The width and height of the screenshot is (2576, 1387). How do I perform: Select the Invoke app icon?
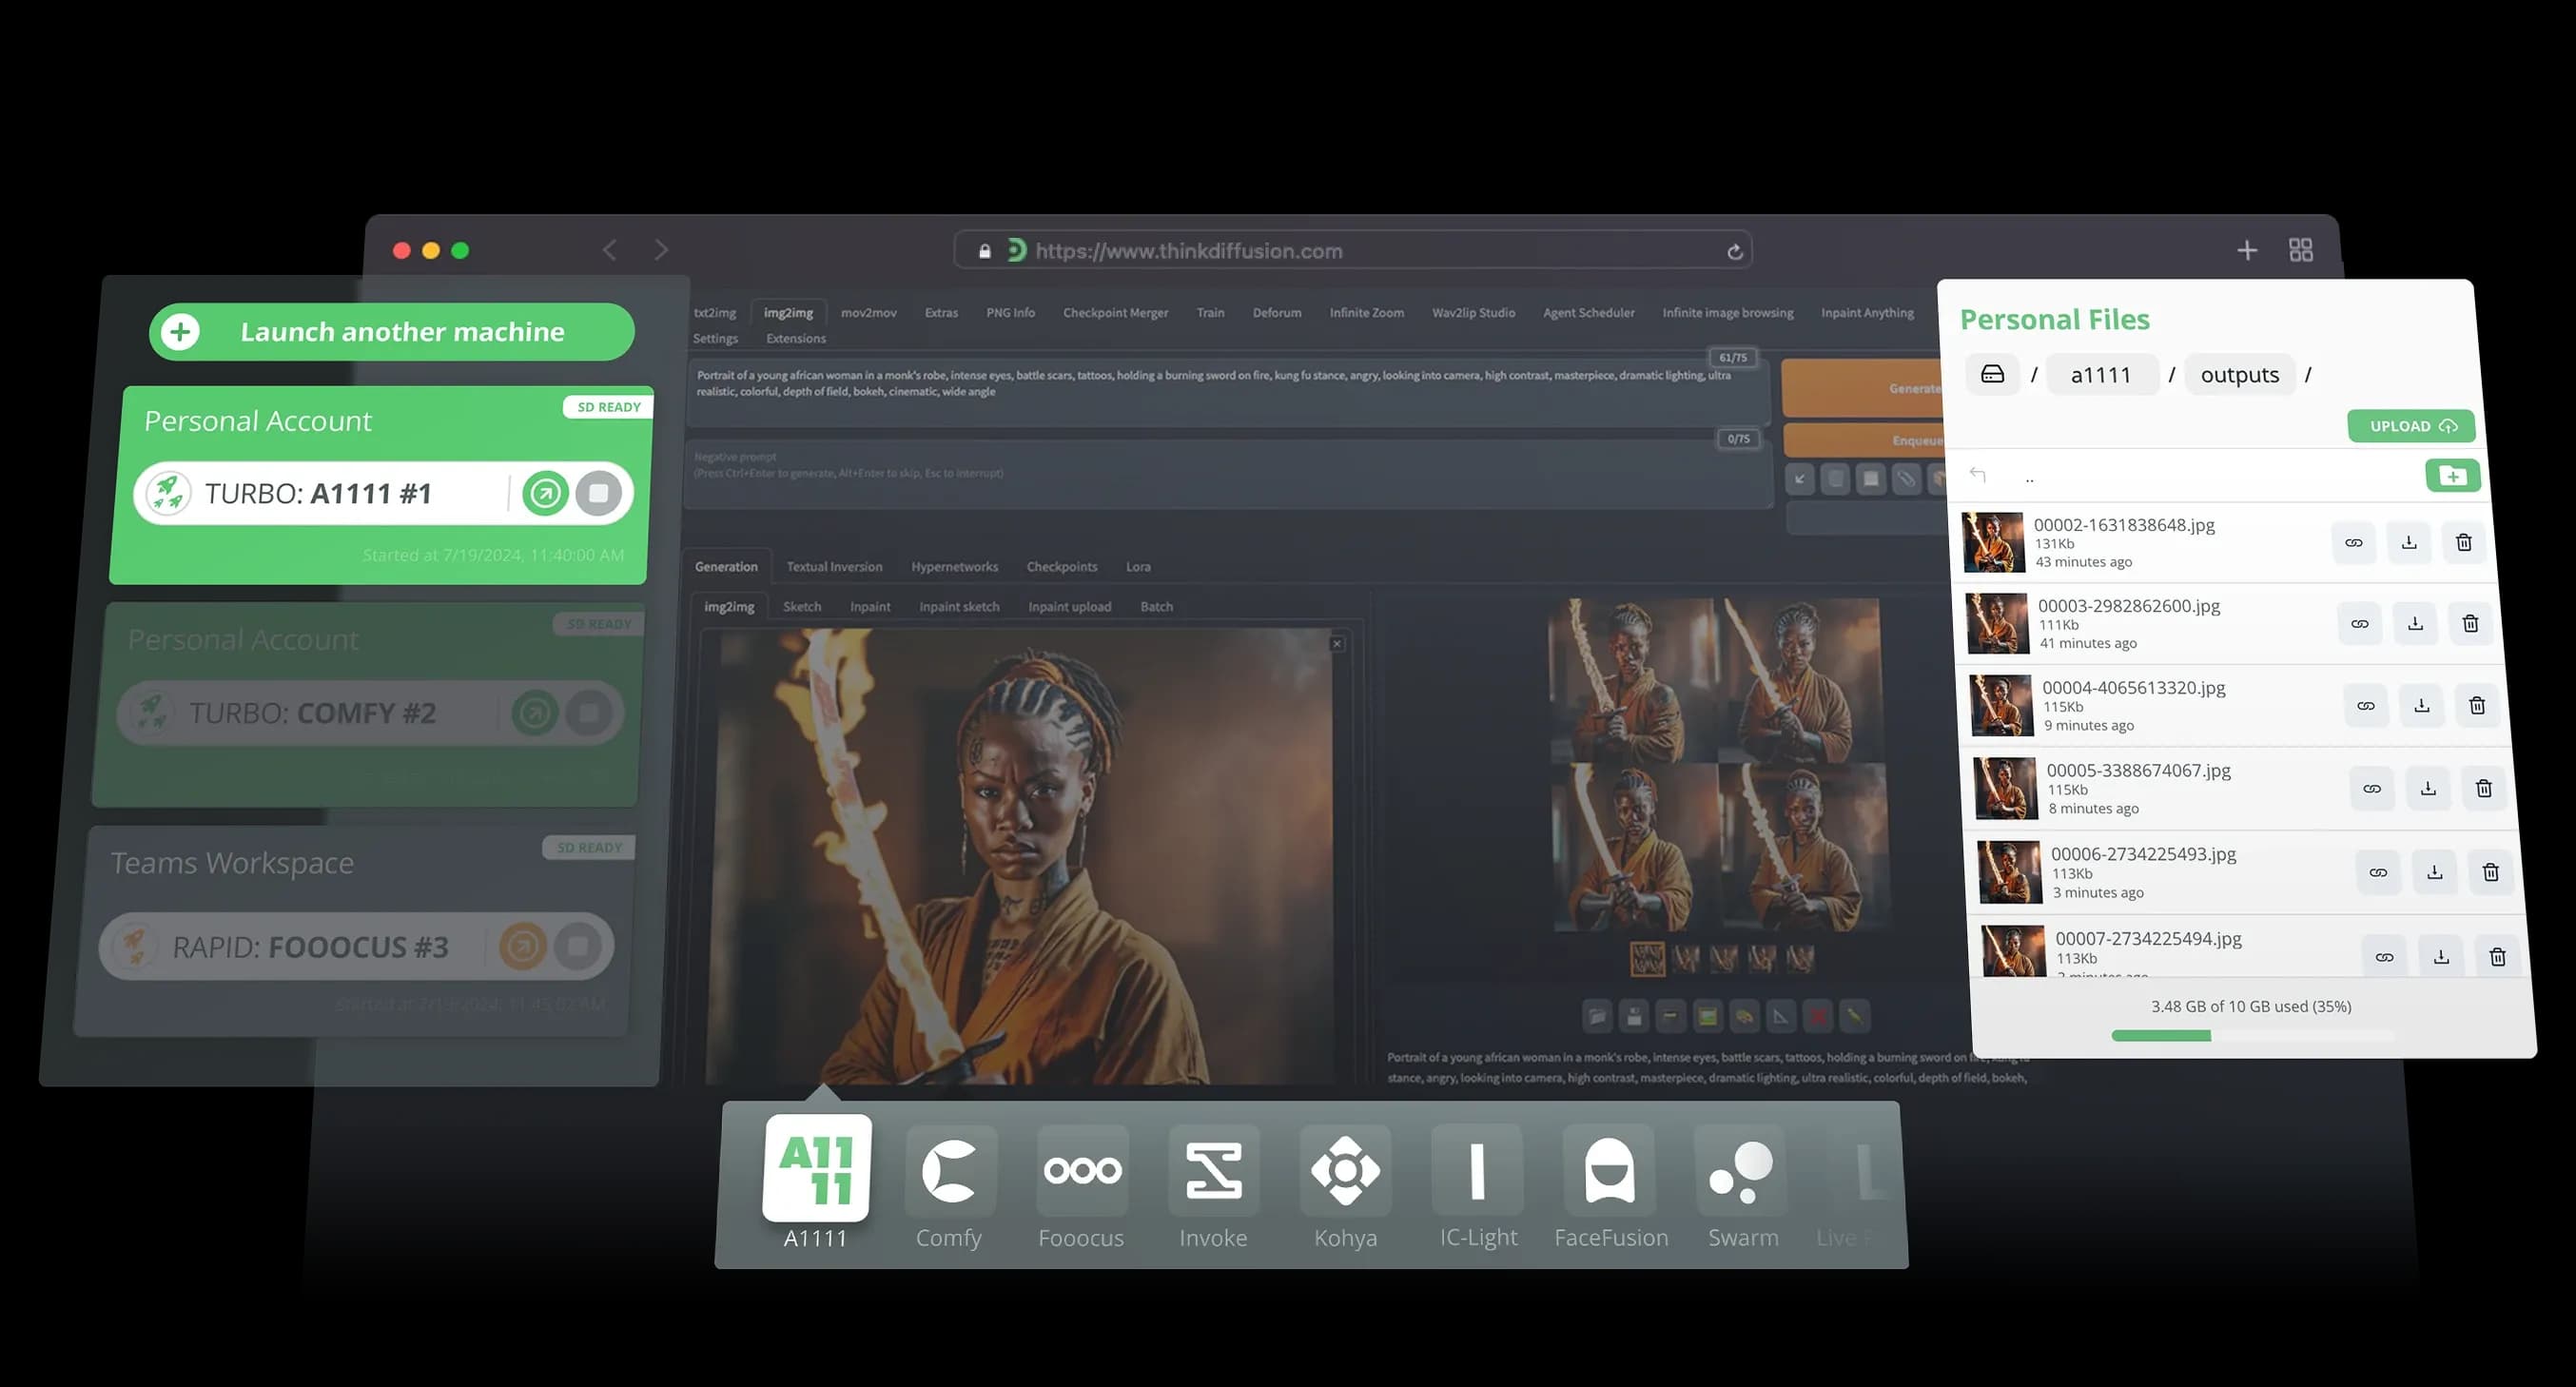1213,1170
